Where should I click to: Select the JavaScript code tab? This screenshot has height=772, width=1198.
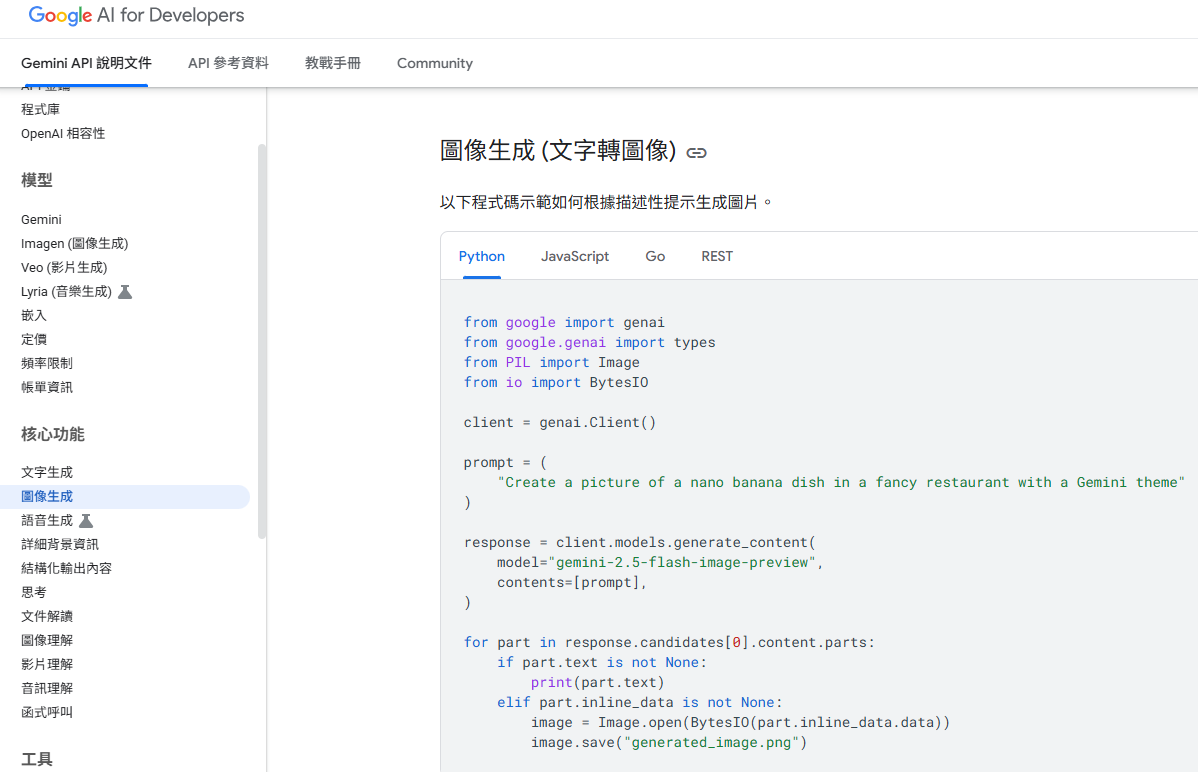click(575, 256)
